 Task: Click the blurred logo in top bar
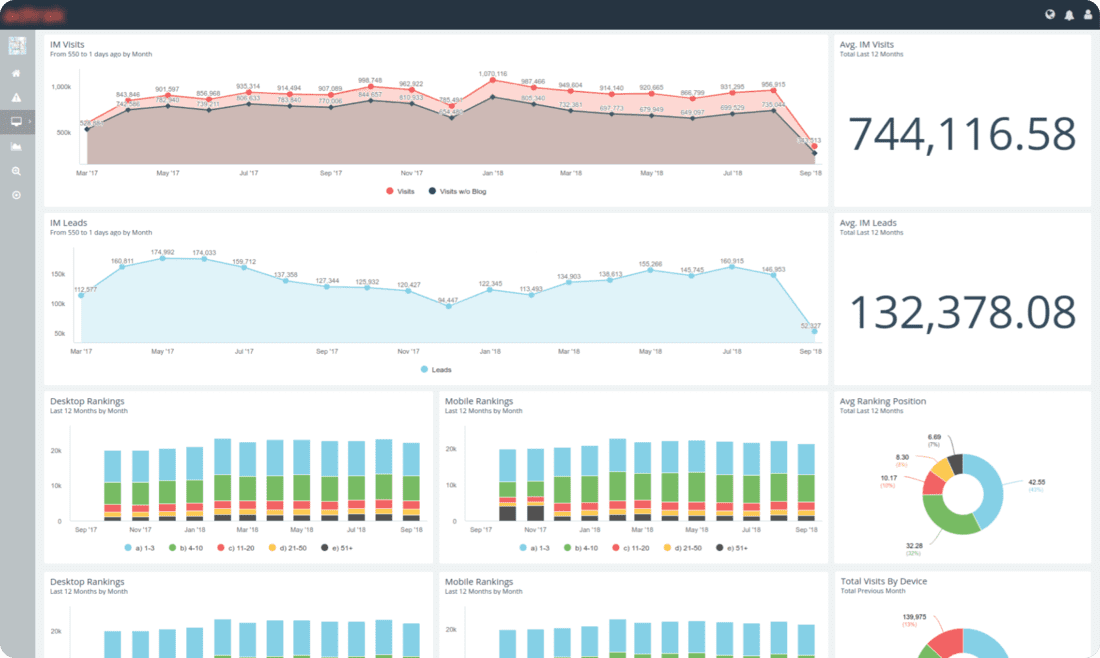[x=34, y=15]
